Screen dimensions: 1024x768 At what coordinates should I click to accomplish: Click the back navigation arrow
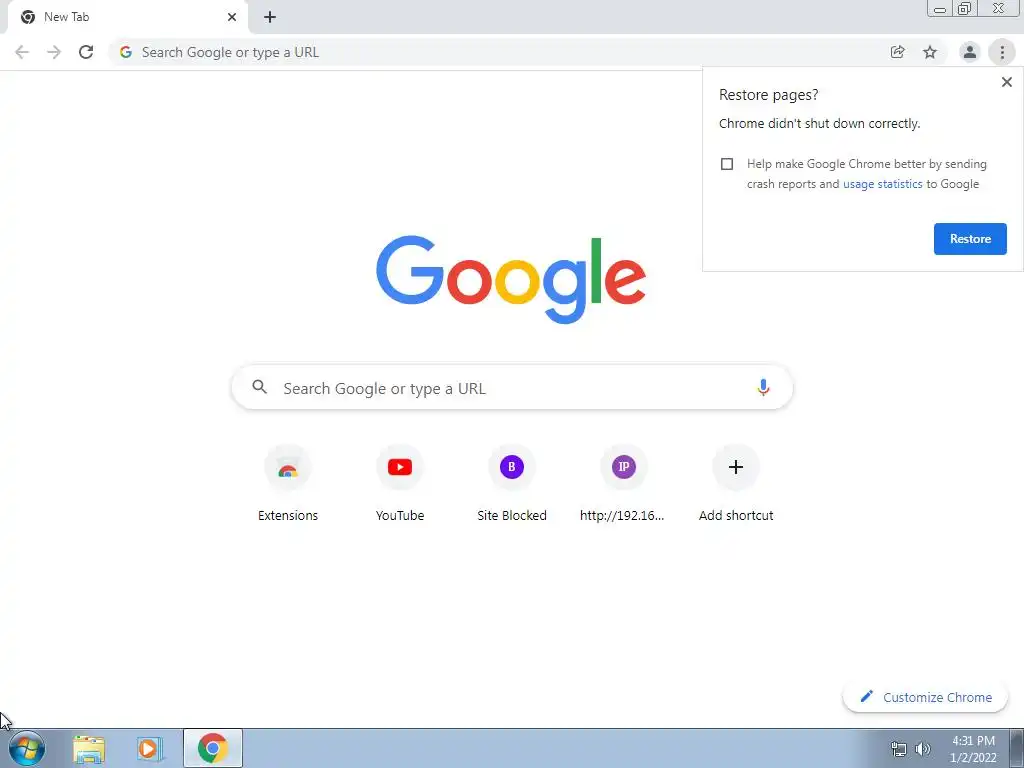22,52
